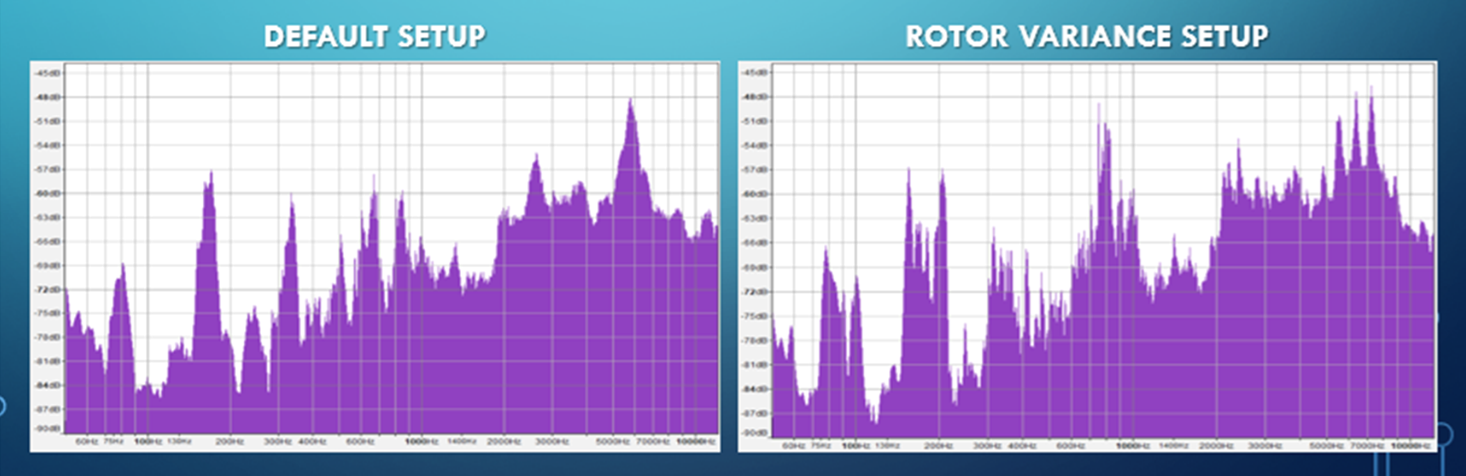Viewport: 1466px width, 476px height.
Task: Click the -72dB label on Rotor Variance chart
Action: point(757,291)
